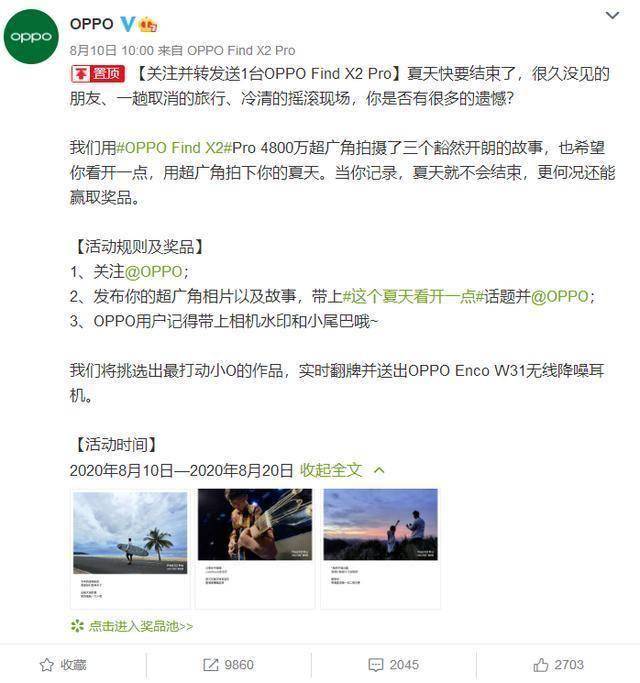Open the surfer beach photo thumbnail
640x683 pixels.
tap(130, 548)
